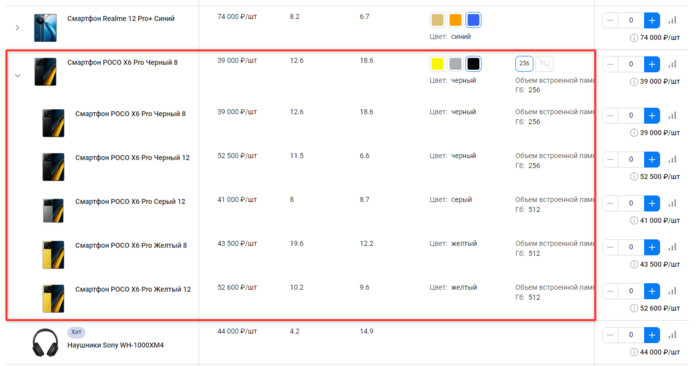Click info icon beside 41 000 ₽/шт
The image size is (697, 366).
(x=634, y=221)
